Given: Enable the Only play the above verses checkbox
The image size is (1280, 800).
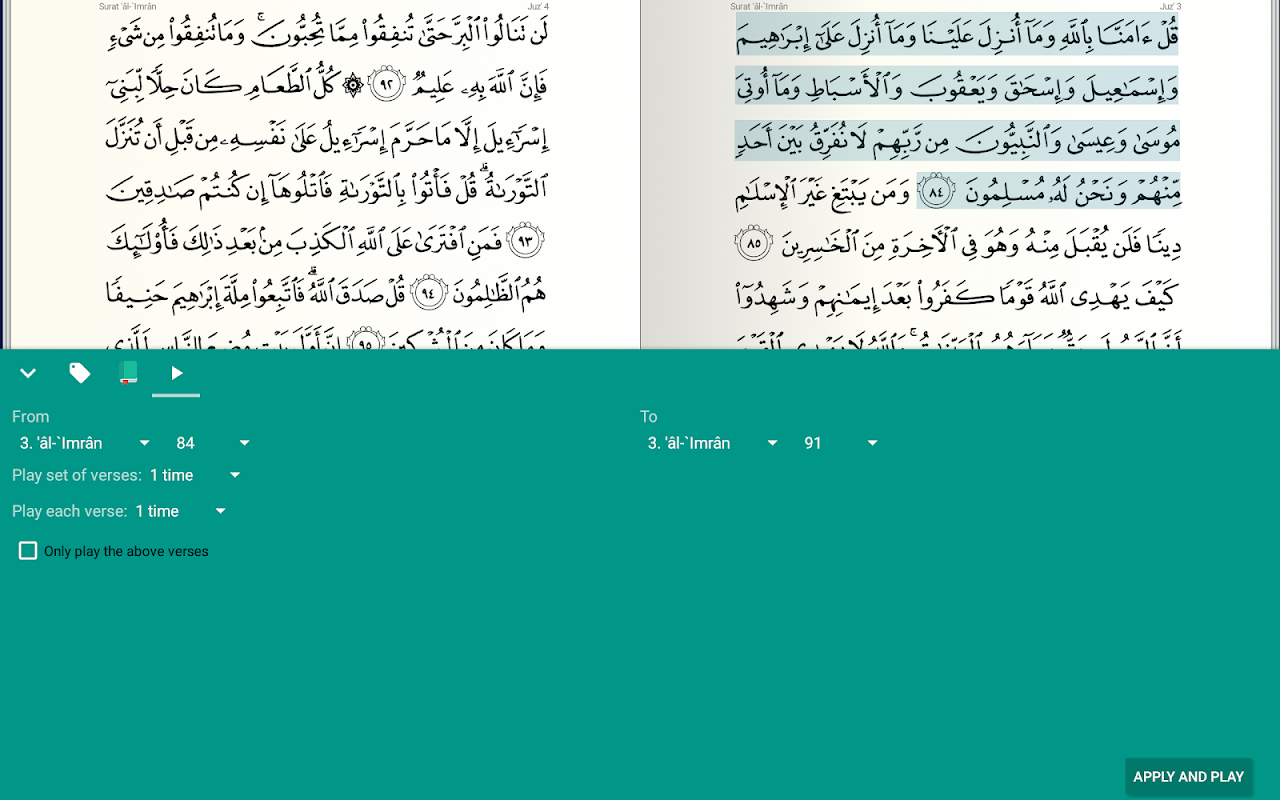Looking at the screenshot, I should coord(28,550).
